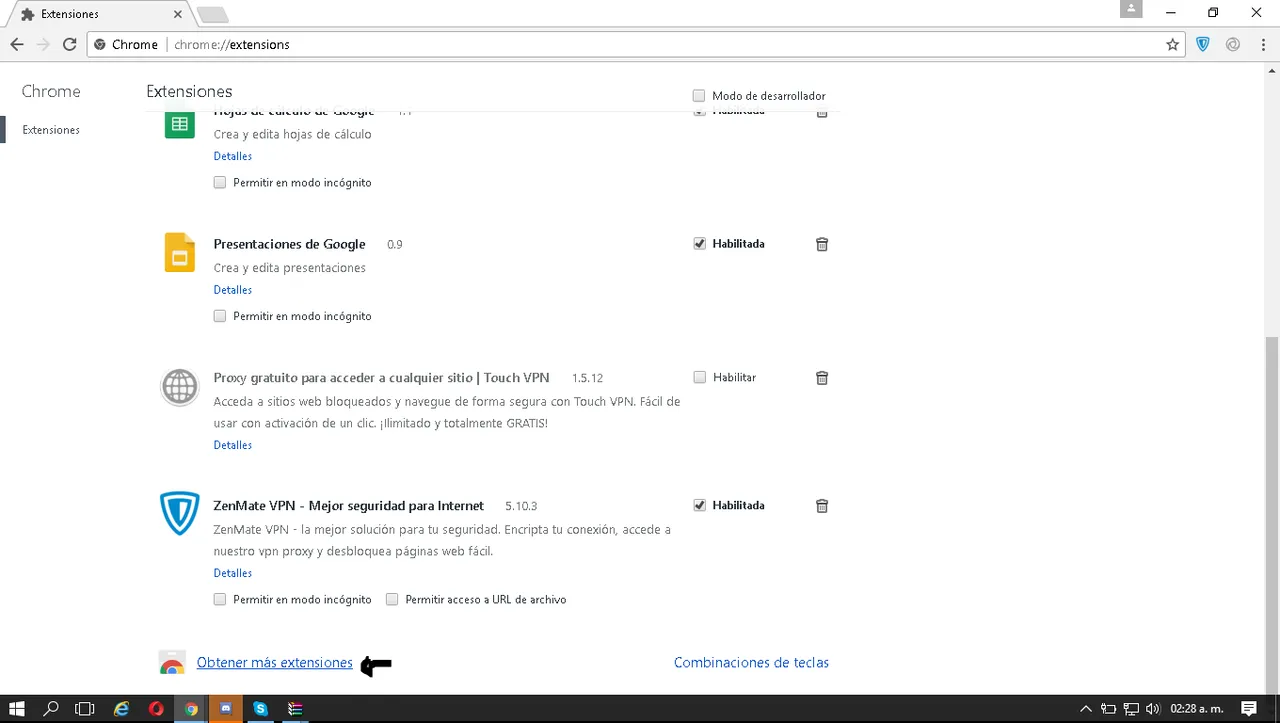This screenshot has width=1280, height=723.
Task: Click Obtener más extensiones link
Action: coord(275,663)
